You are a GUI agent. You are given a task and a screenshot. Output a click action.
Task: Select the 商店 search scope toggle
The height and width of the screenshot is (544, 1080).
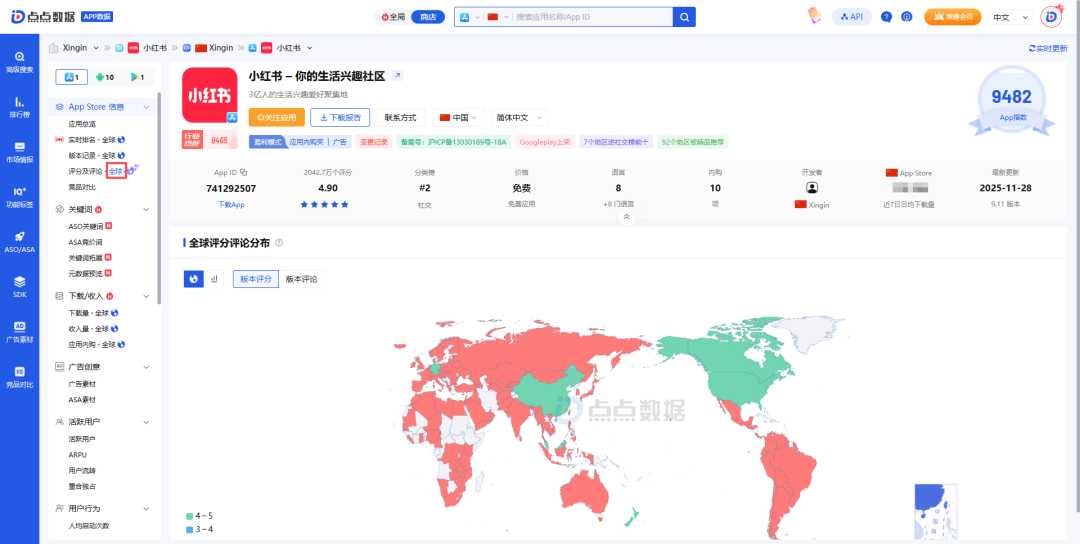pos(428,17)
